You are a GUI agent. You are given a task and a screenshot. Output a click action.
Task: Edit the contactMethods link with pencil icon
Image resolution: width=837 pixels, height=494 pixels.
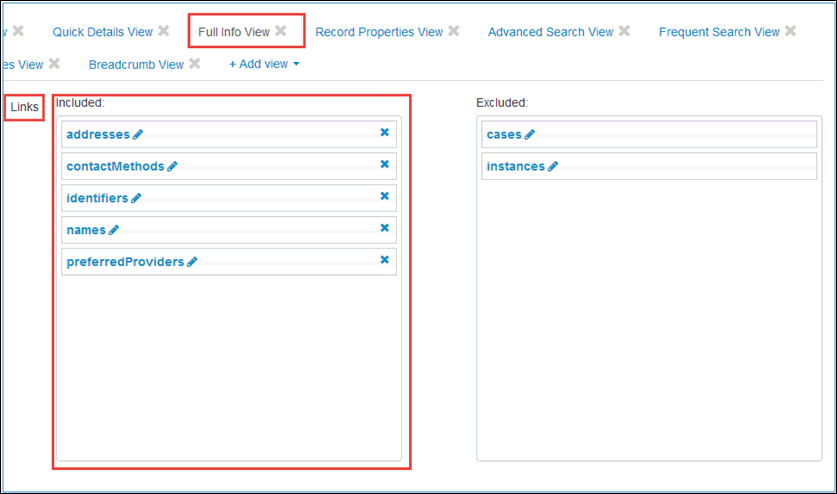click(x=172, y=166)
